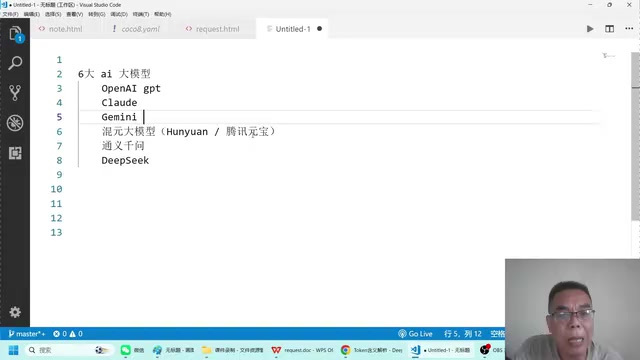
Task: Open the Manage gear icon
Action: (15, 312)
